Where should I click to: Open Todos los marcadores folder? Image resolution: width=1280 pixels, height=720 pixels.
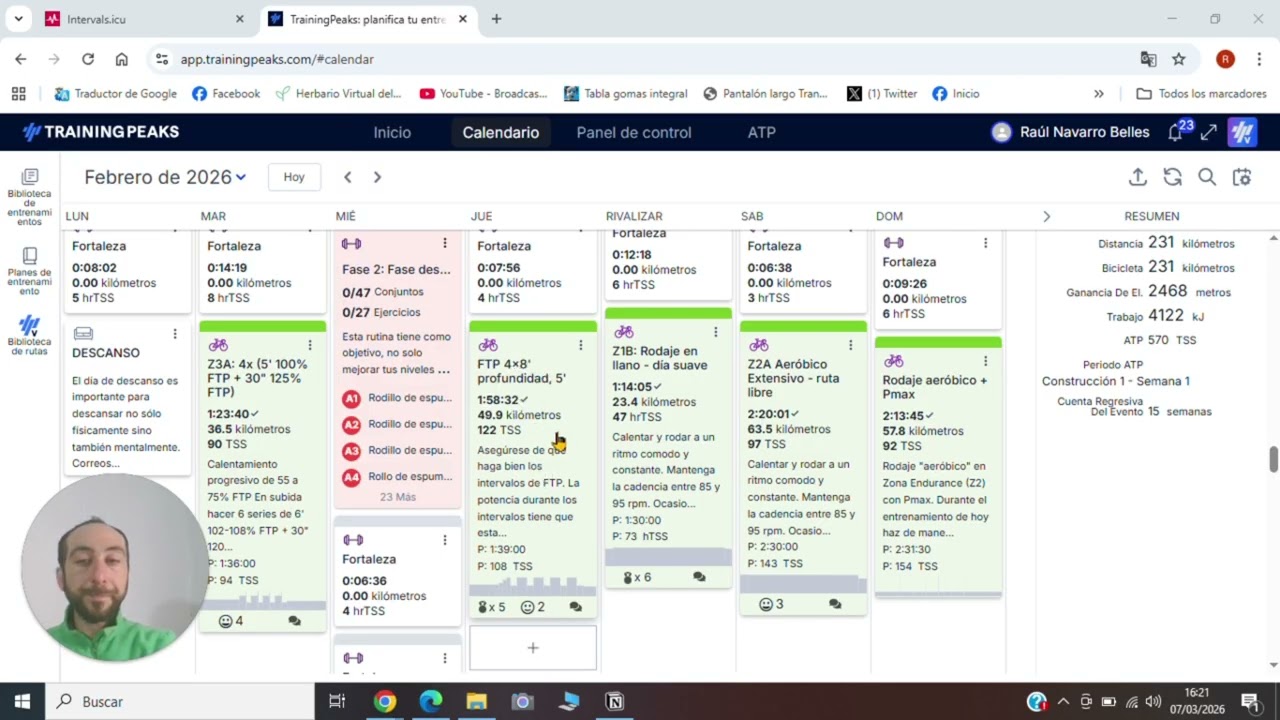[1202, 94]
